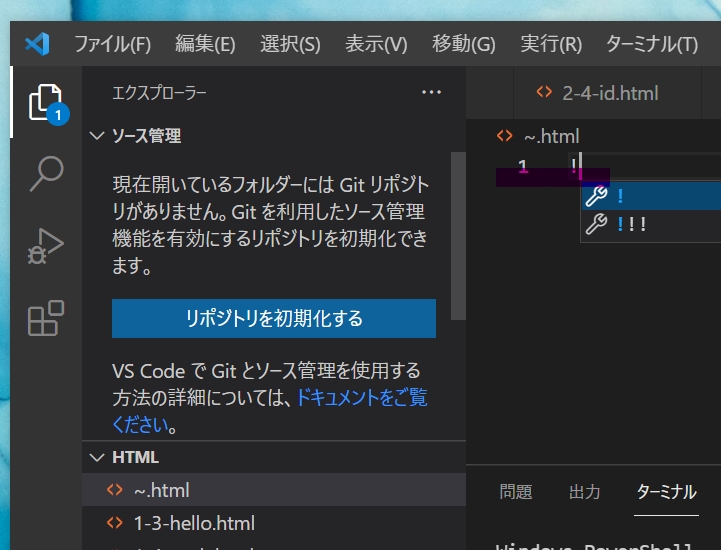The width and height of the screenshot is (721, 550).
Task: Switch to the 出力 panel tab
Action: pyautogui.click(x=585, y=492)
